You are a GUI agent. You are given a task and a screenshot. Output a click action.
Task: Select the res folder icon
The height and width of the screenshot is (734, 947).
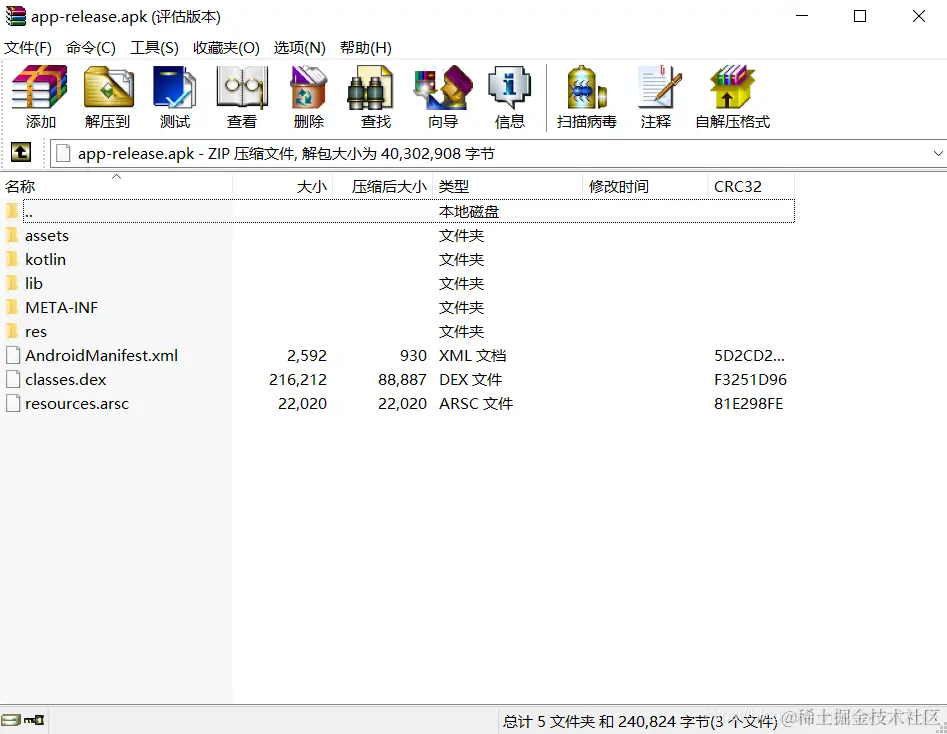click(x=12, y=331)
